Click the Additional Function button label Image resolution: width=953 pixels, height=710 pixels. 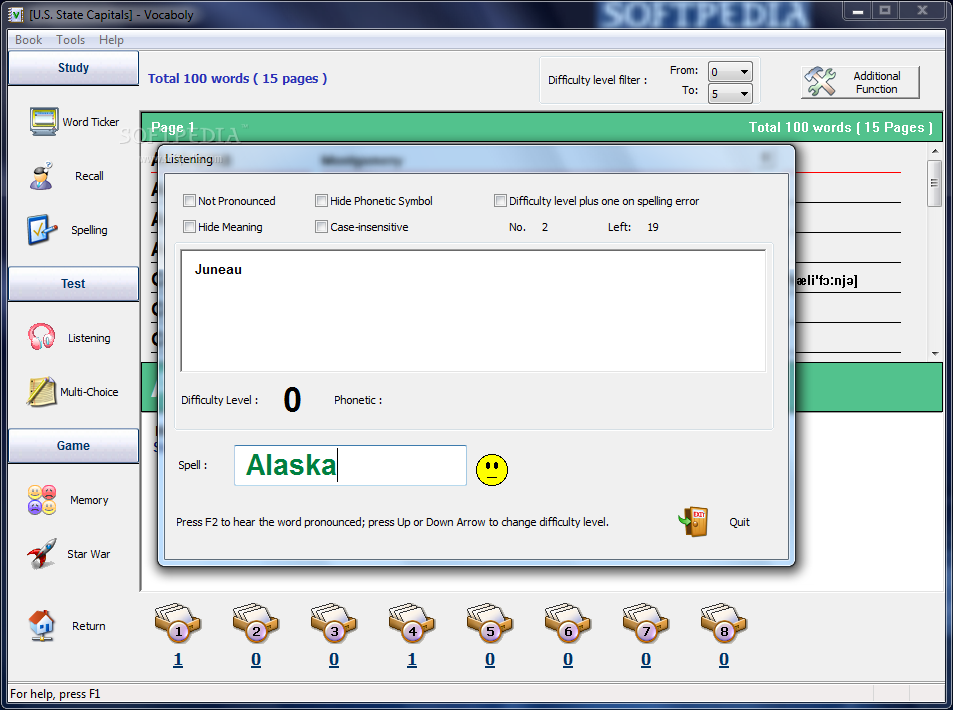click(876, 82)
